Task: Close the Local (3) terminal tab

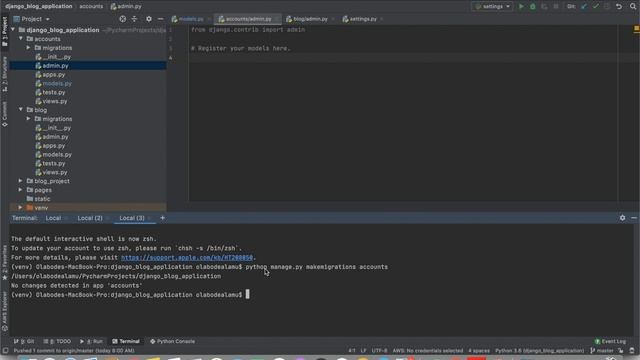Action: [149, 218]
